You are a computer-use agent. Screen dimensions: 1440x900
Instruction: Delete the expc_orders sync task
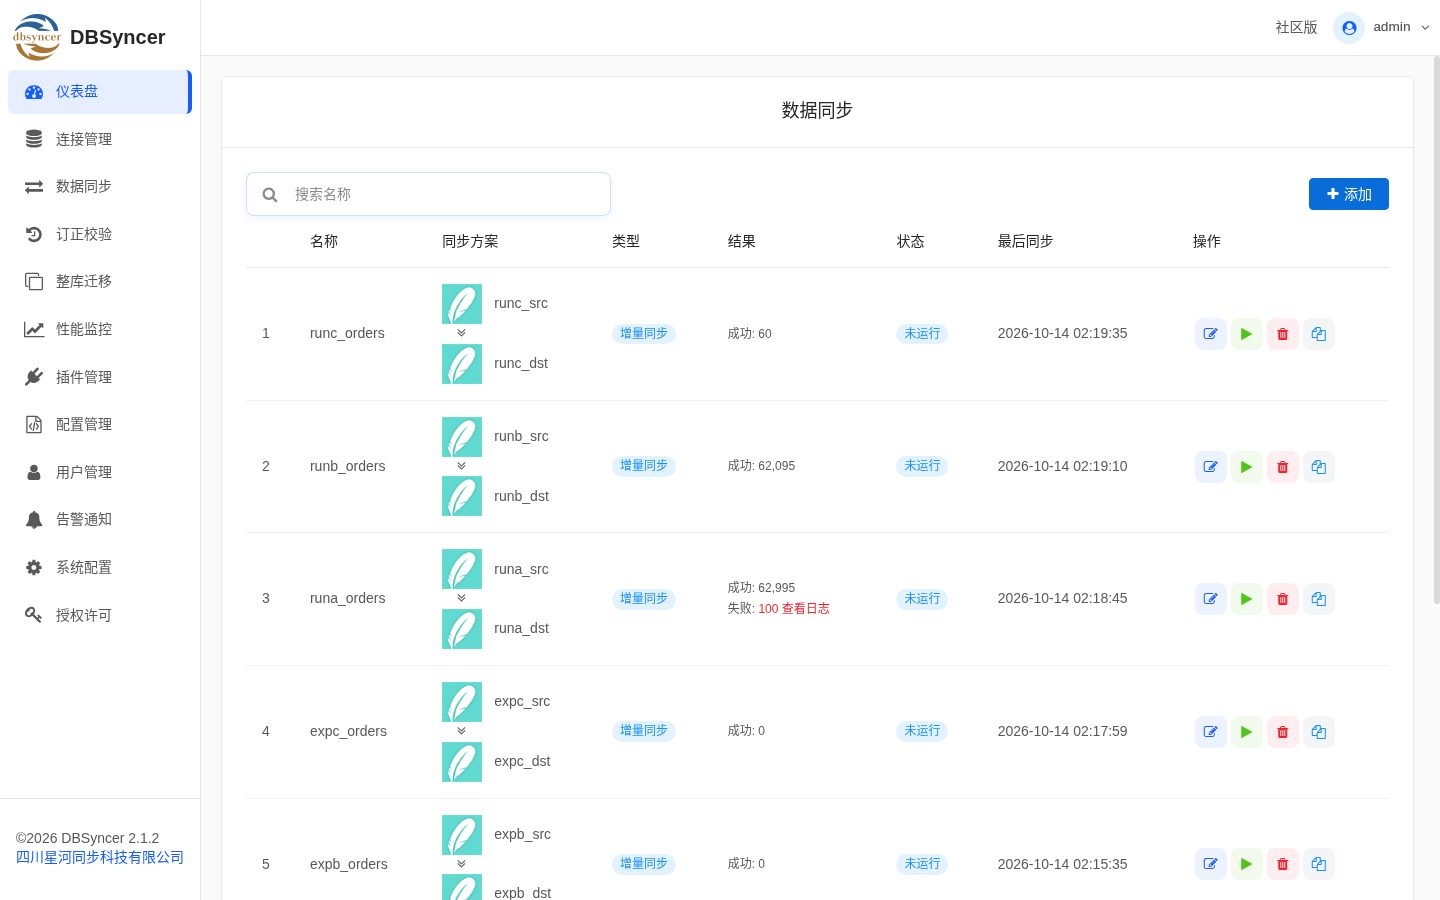tap(1283, 732)
